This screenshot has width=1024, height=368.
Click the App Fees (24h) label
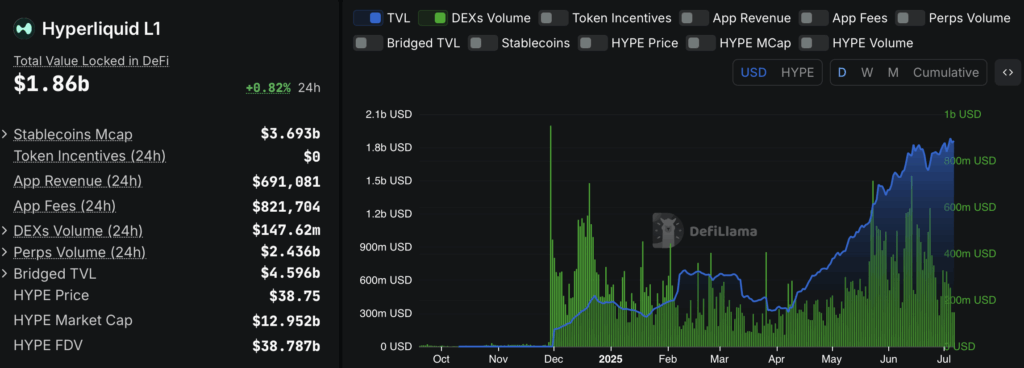click(65, 206)
